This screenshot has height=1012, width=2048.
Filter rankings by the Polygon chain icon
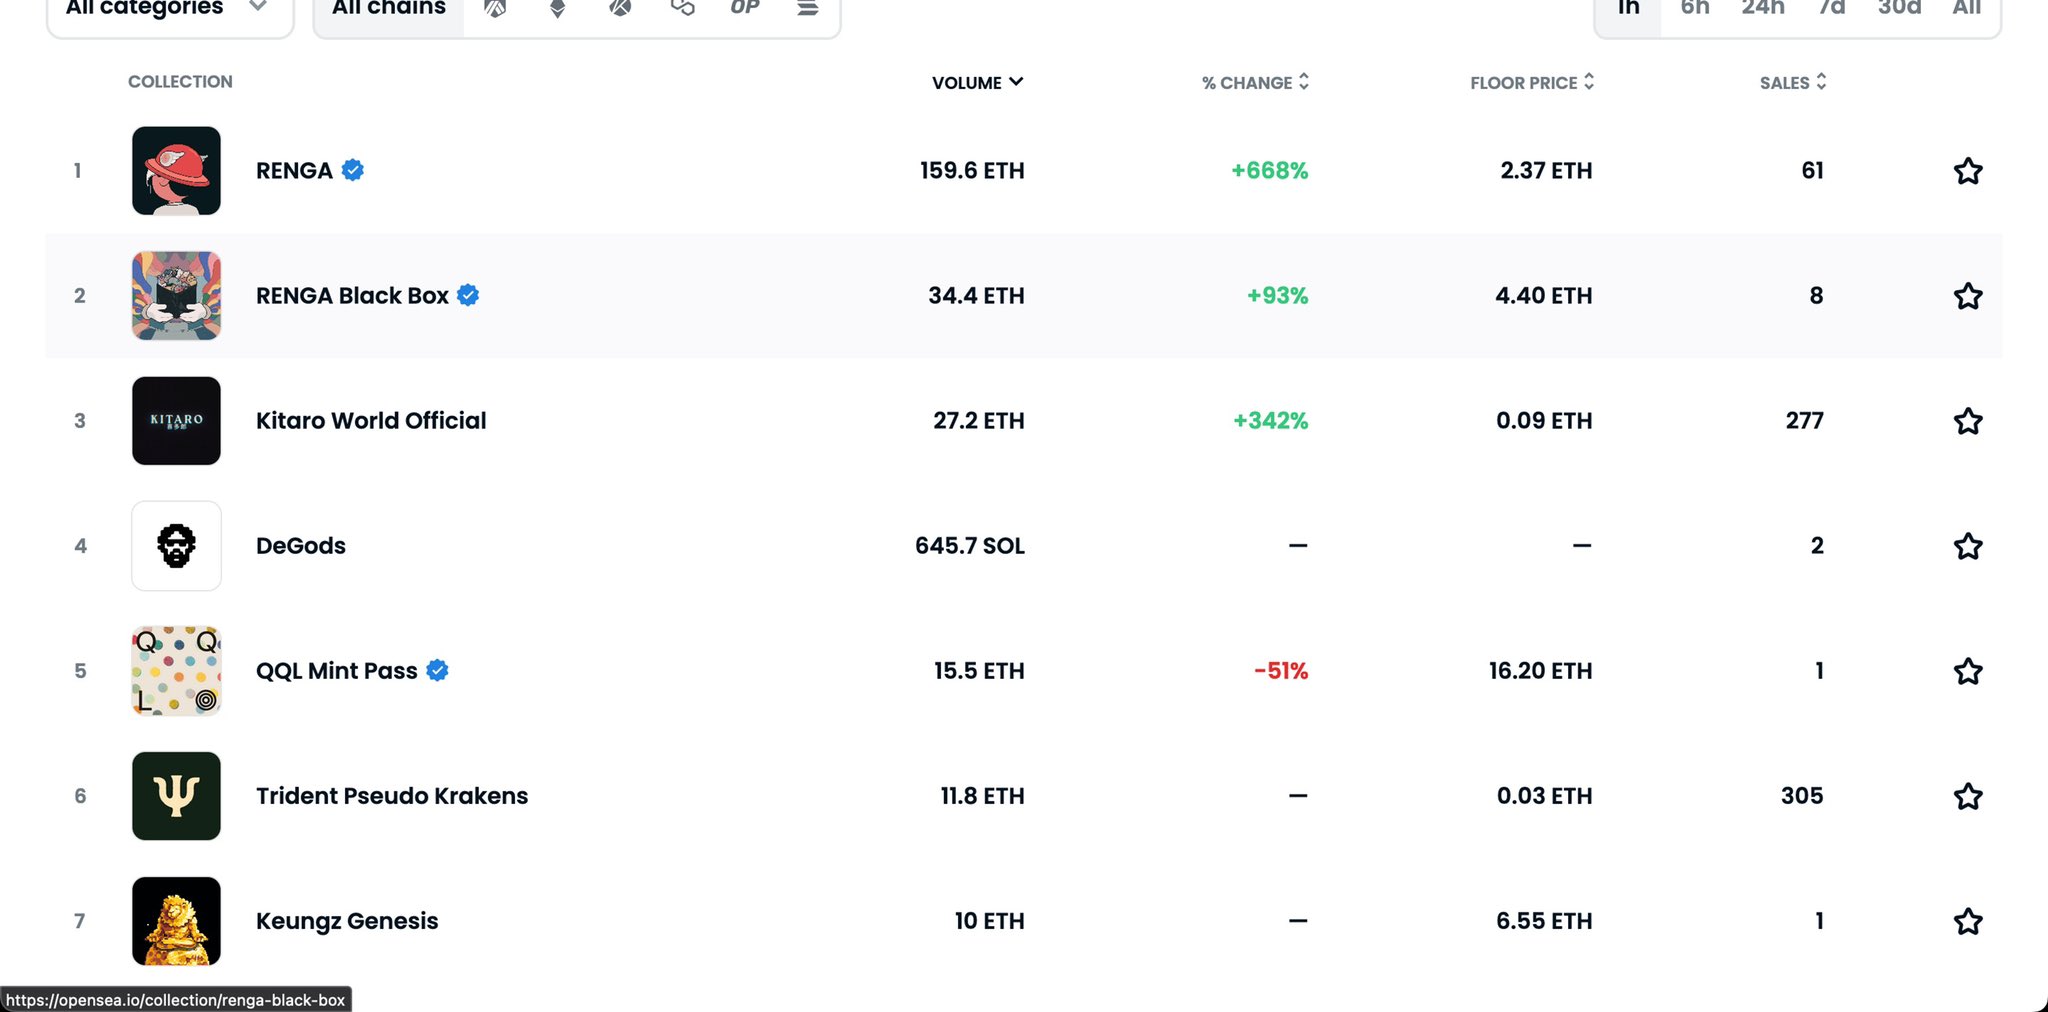(683, 8)
